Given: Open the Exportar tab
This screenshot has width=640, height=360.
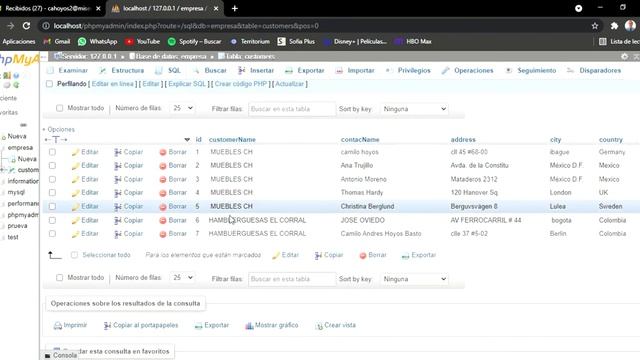Looking at the screenshot, I should [x=304, y=71].
